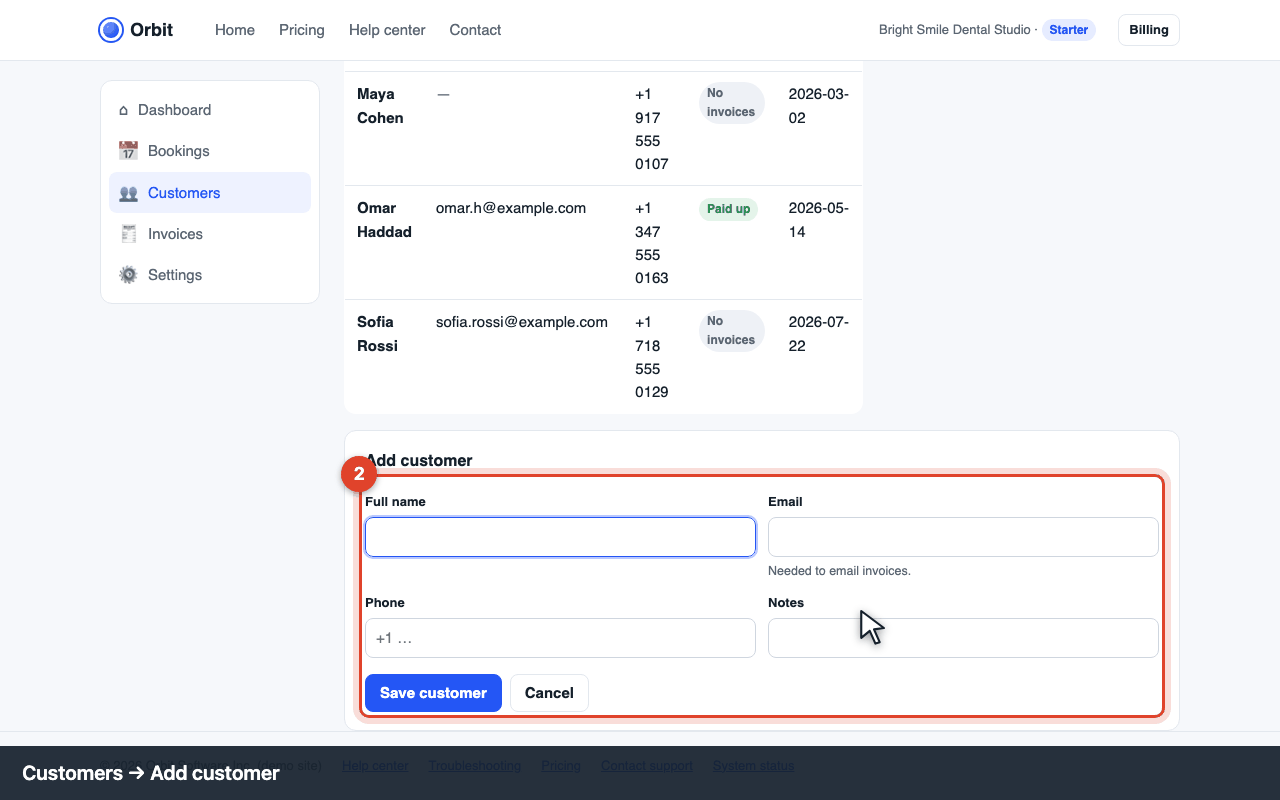The width and height of the screenshot is (1280, 800).
Task: Open Help center in top navigation
Action: [387, 30]
